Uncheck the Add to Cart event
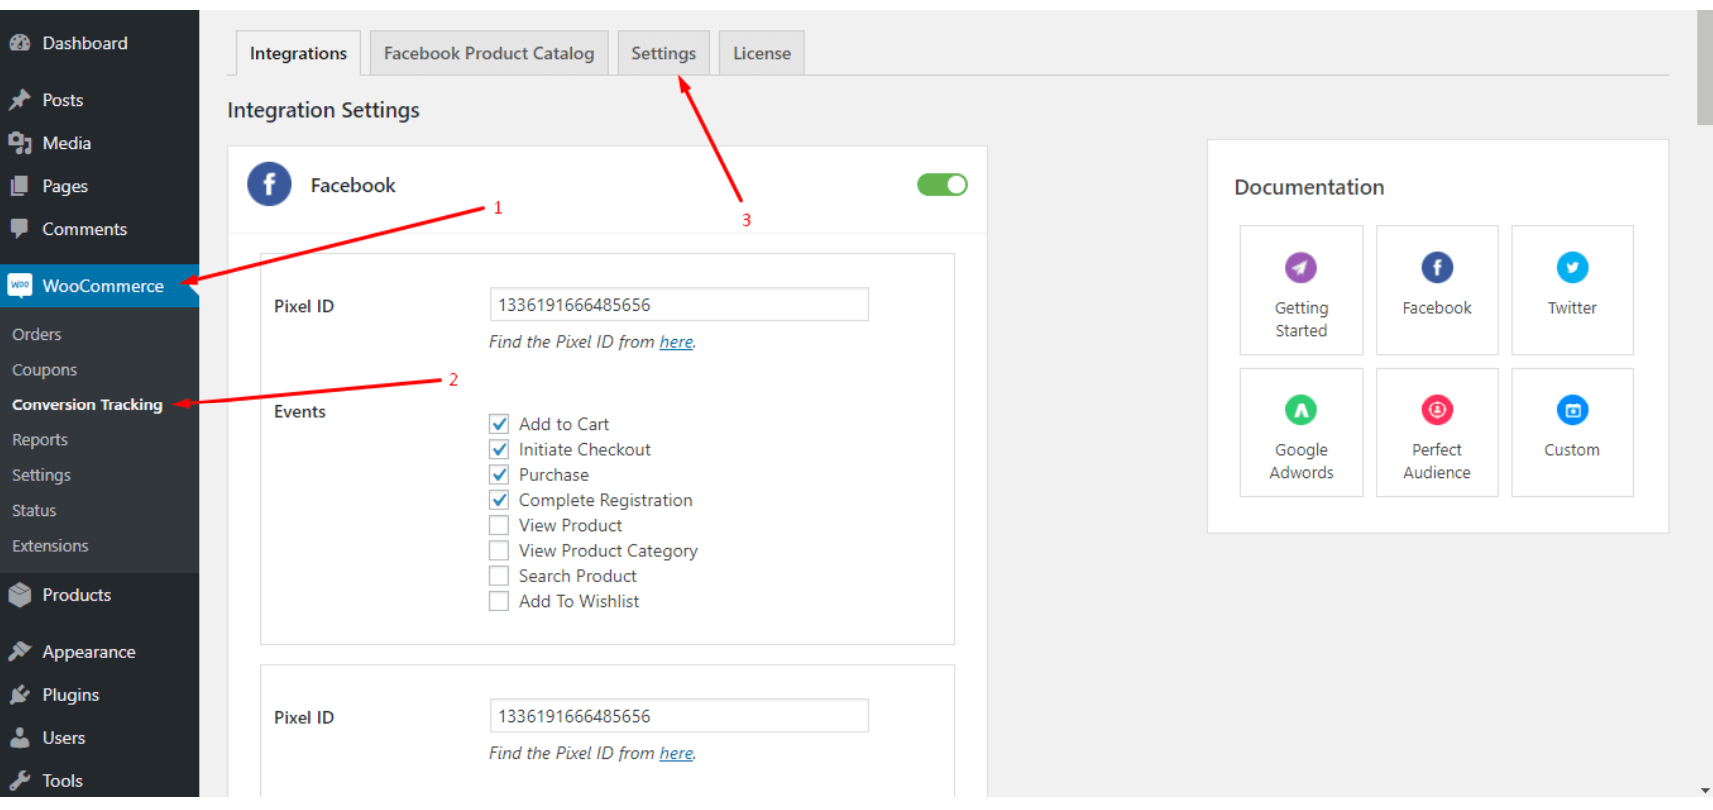Image resolution: width=1713 pixels, height=810 pixels. tap(499, 424)
